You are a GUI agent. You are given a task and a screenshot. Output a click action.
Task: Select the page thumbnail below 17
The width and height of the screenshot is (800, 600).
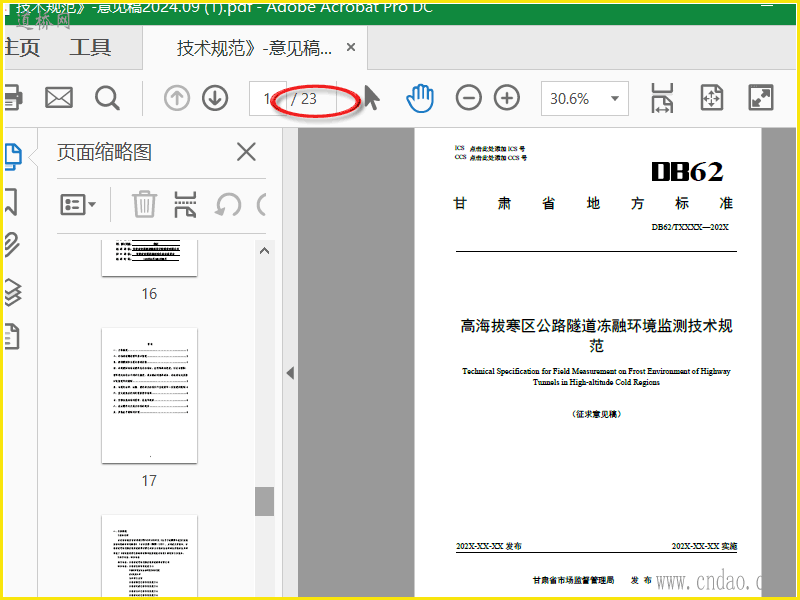coord(149,556)
